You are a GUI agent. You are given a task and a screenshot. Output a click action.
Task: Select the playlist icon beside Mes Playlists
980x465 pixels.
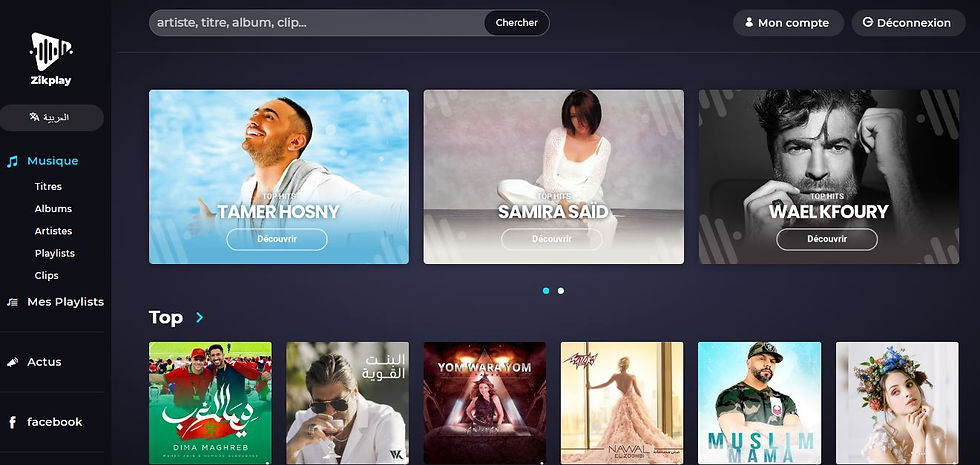[x=12, y=302]
